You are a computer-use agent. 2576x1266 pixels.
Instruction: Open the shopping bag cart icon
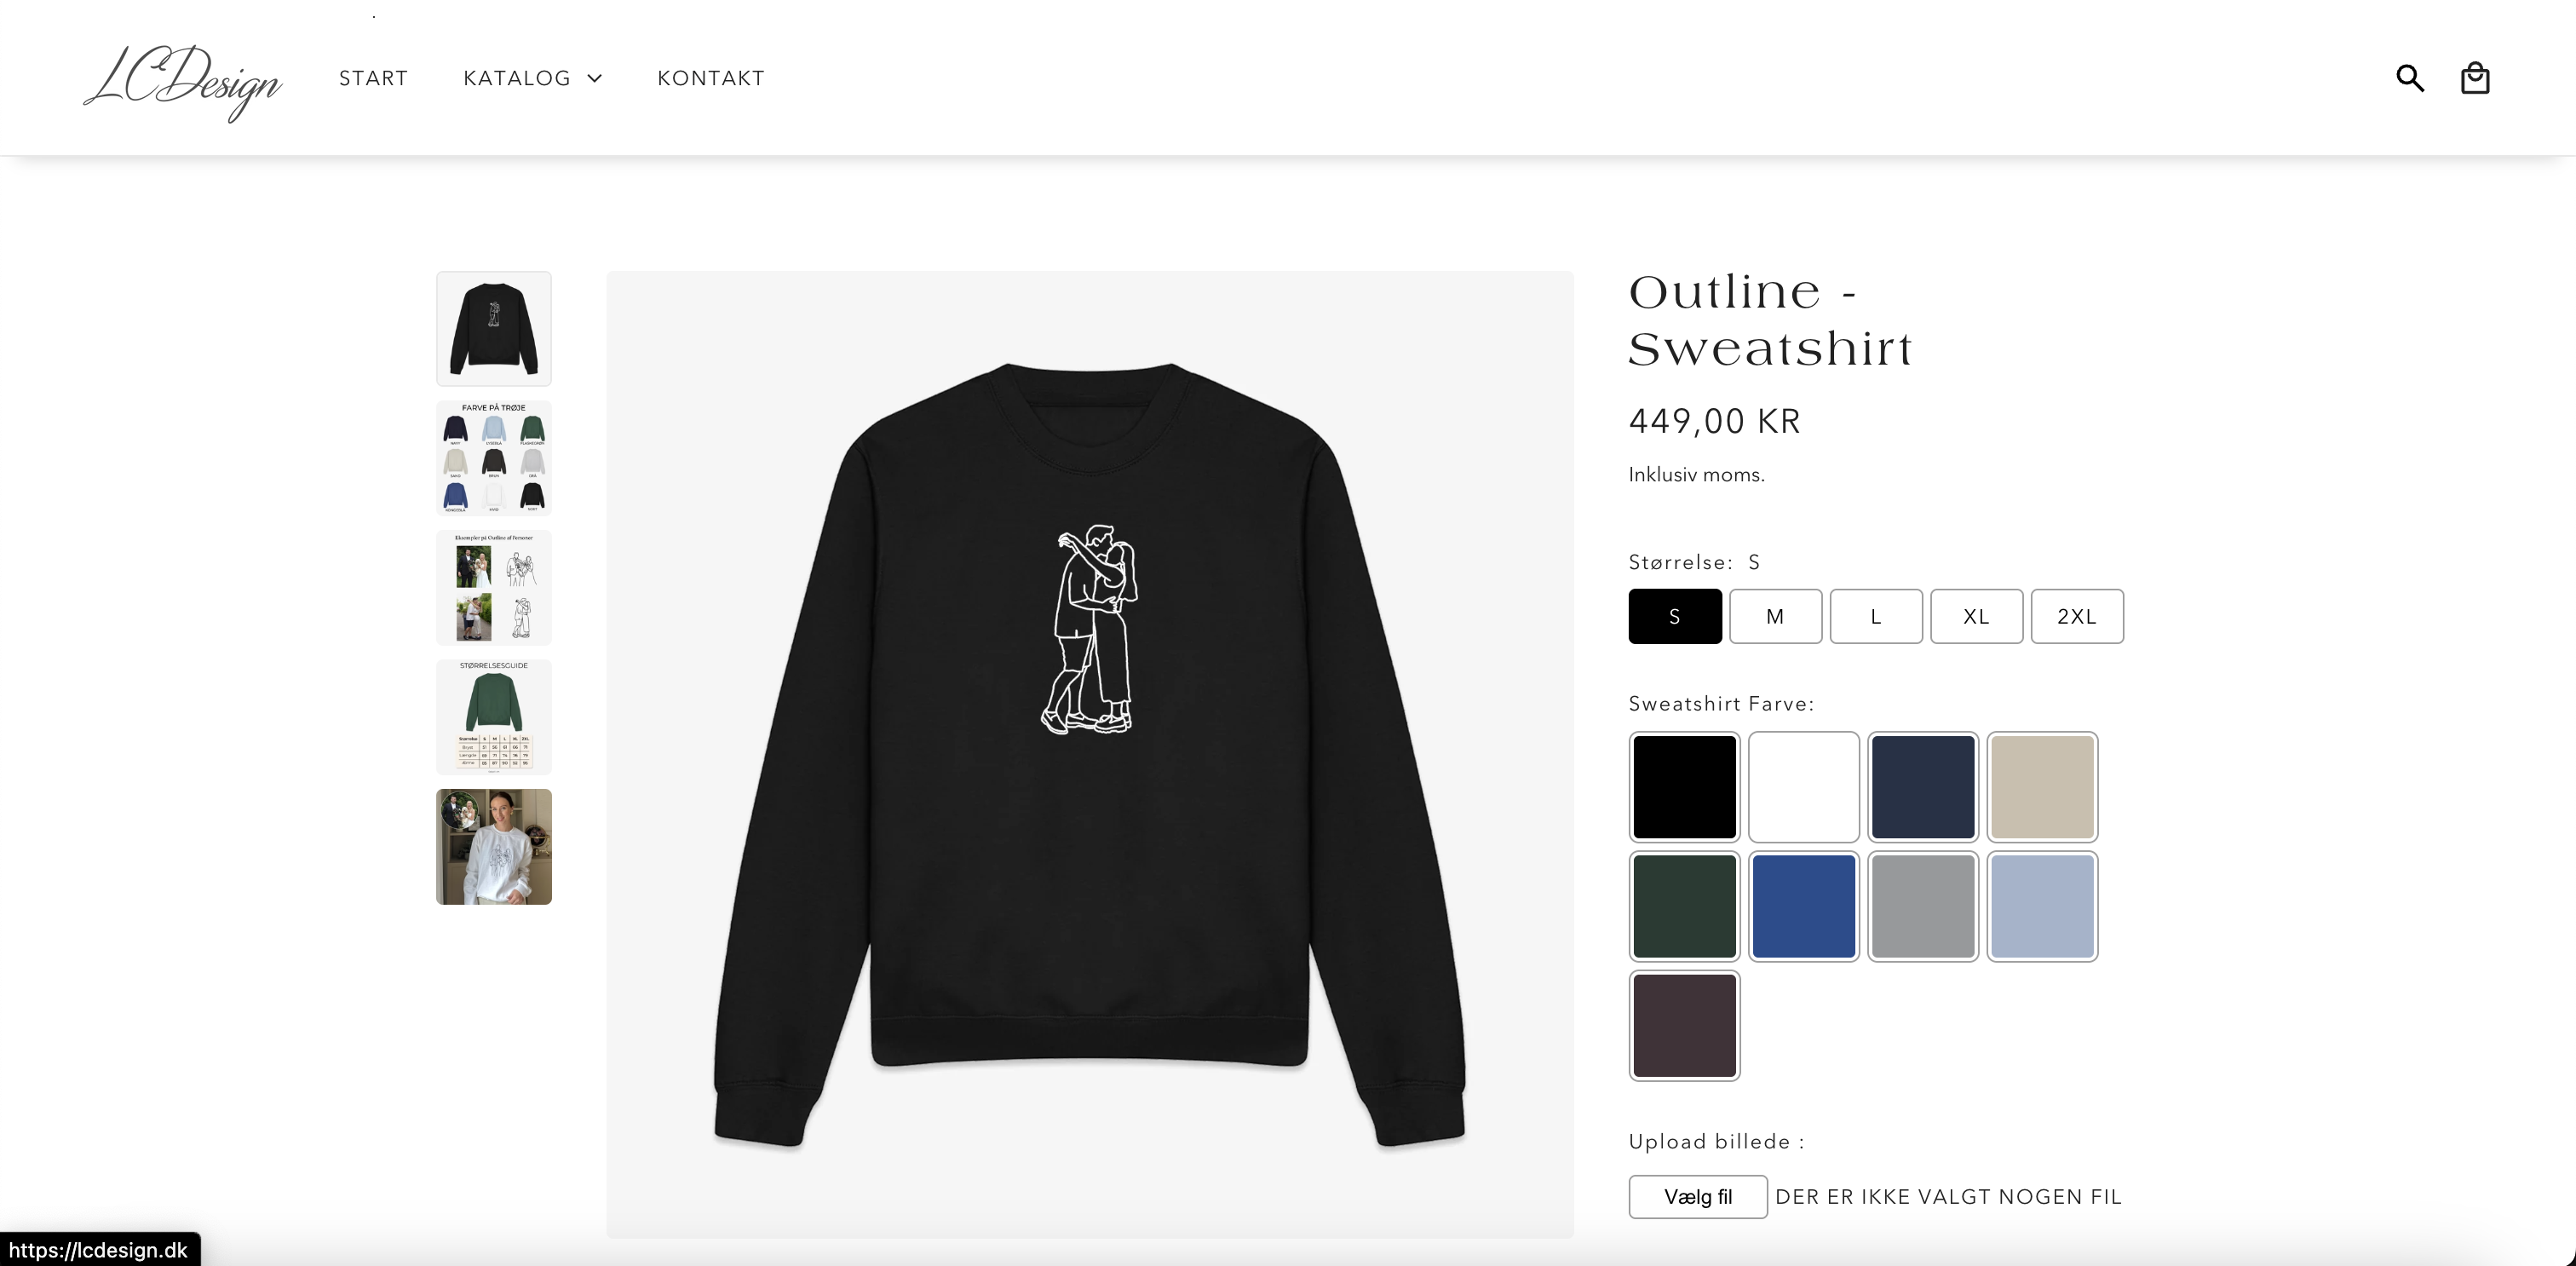(2475, 78)
